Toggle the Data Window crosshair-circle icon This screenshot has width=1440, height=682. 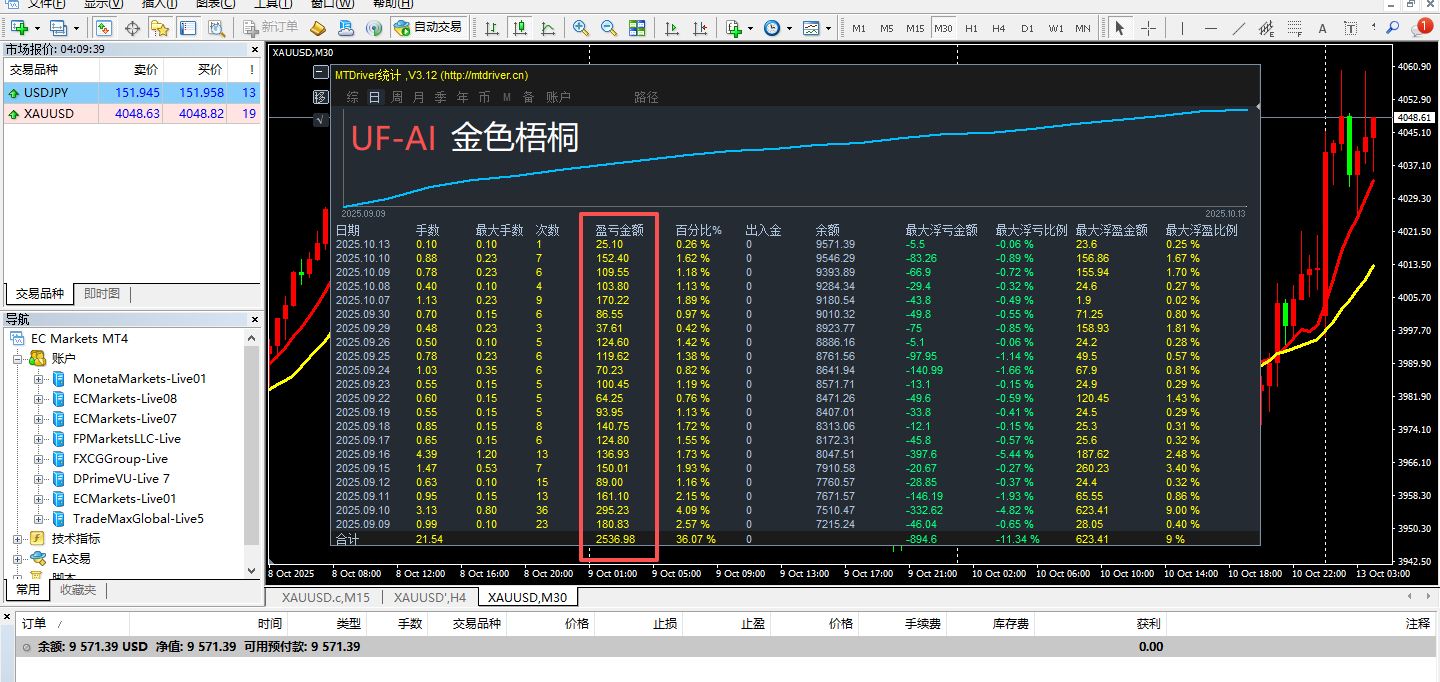pos(132,28)
